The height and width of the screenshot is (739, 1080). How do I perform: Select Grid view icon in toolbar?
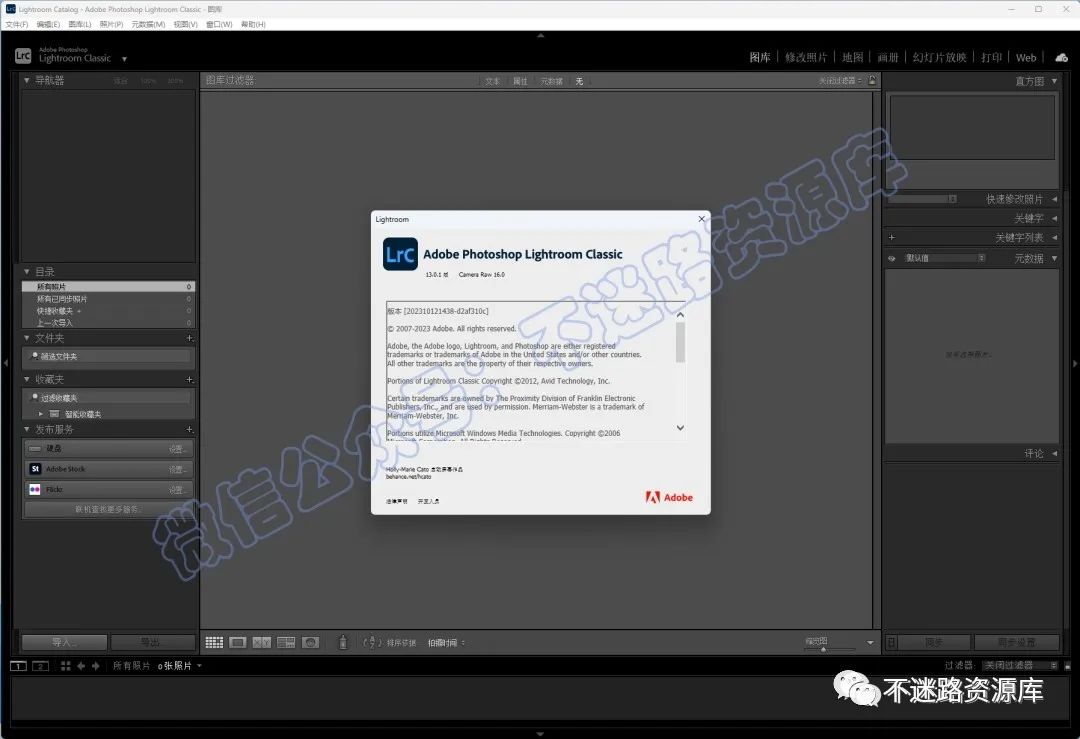tap(214, 643)
